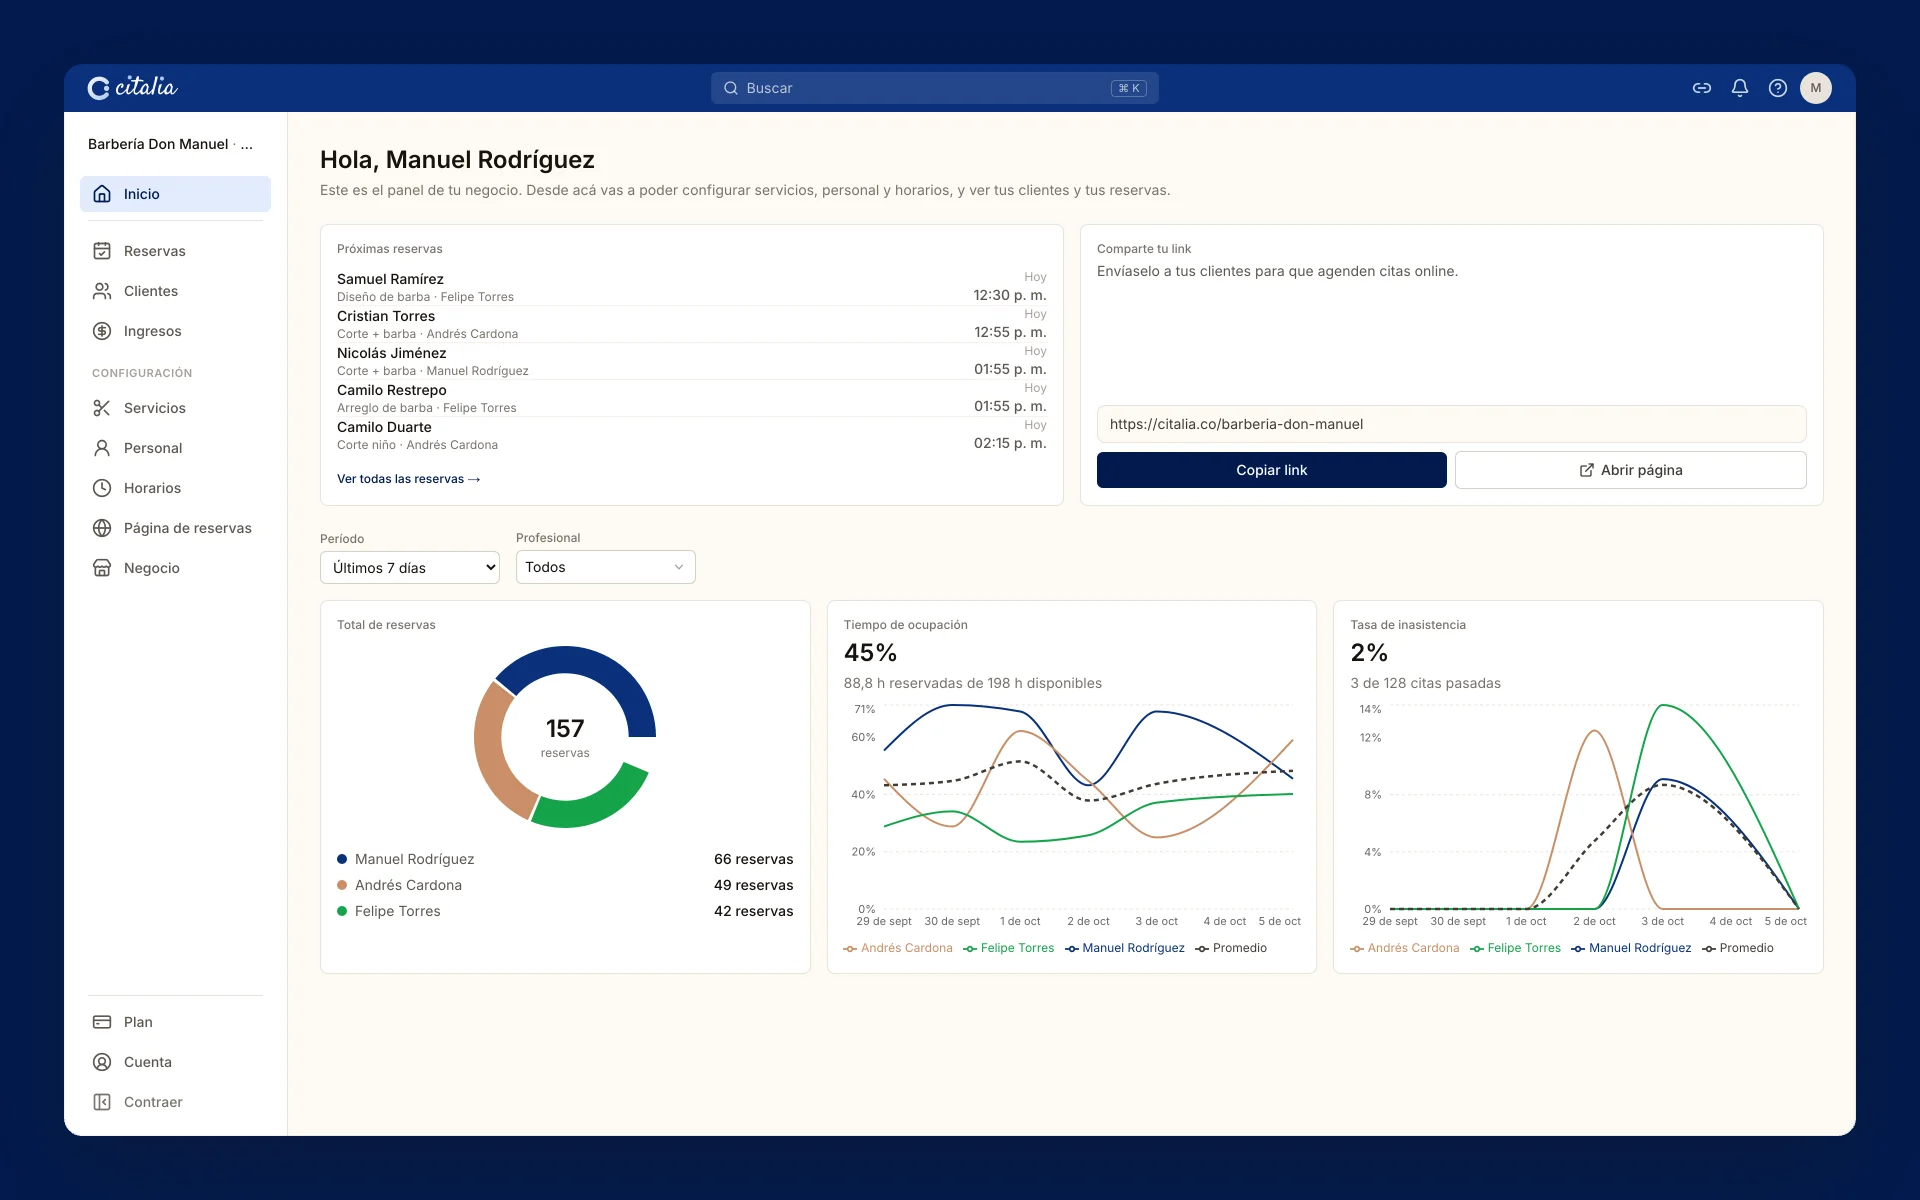Click the Servicios scissors icon
Screen dimensions: 1920x1200
tap(102, 408)
